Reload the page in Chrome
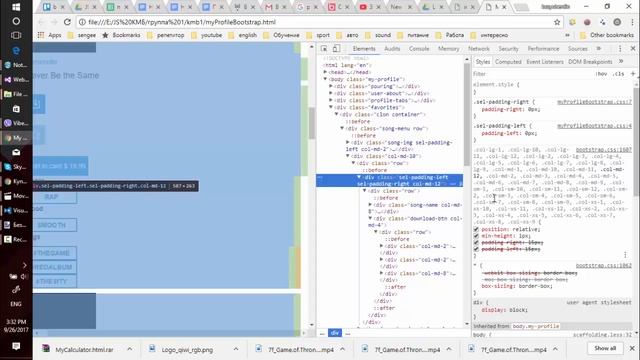640x360 pixels. (x=67, y=22)
